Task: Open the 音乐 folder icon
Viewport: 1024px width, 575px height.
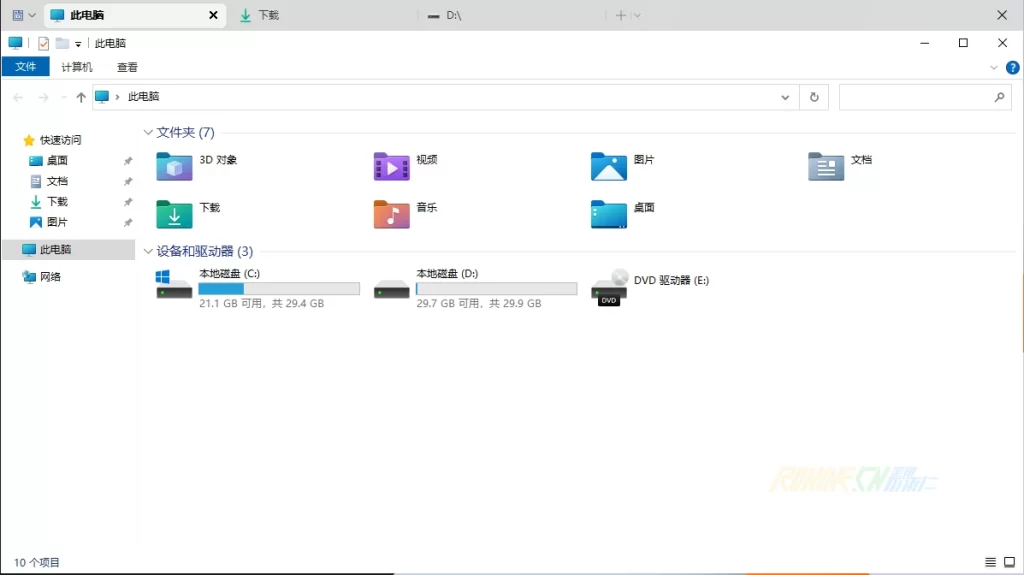Action: point(391,214)
